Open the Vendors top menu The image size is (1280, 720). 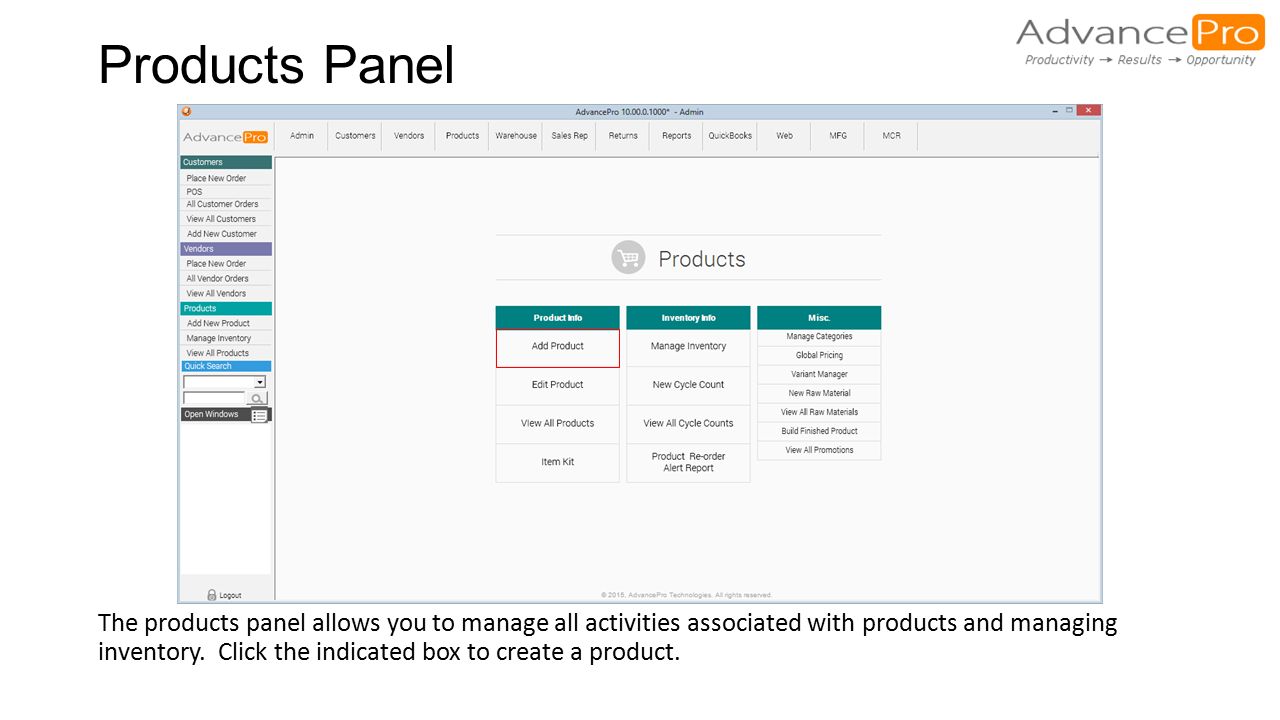[409, 136]
